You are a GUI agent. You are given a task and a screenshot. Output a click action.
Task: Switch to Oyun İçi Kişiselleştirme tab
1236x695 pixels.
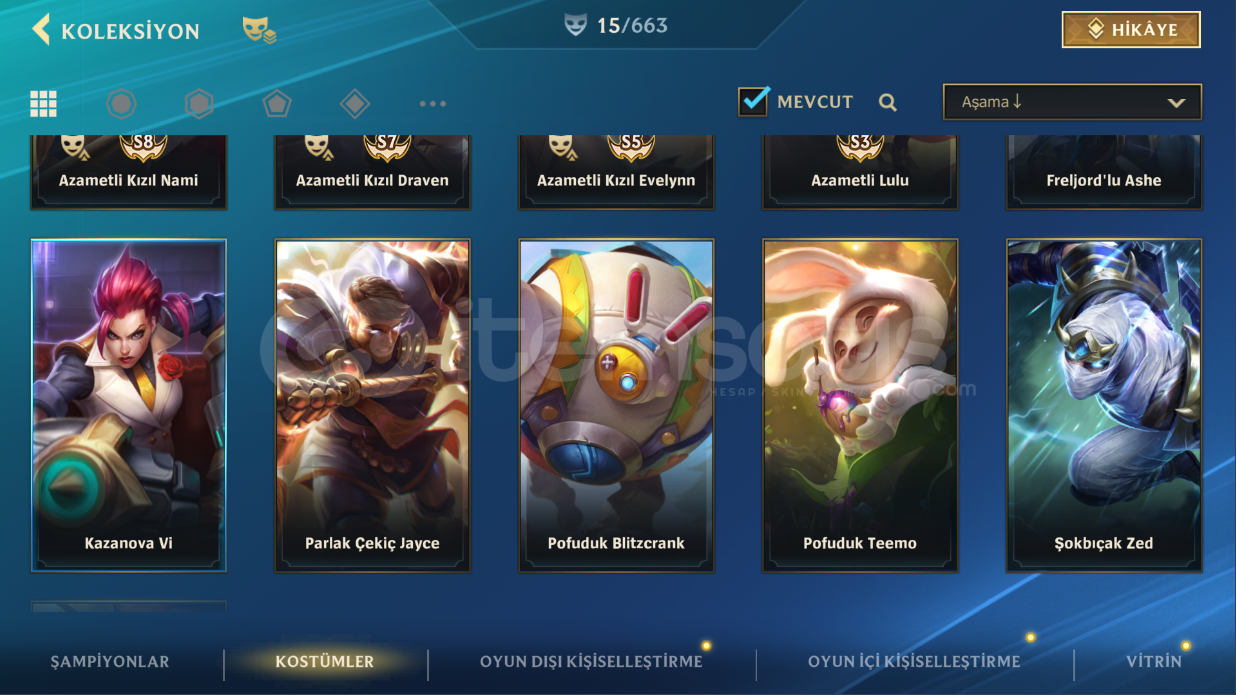[x=914, y=661]
